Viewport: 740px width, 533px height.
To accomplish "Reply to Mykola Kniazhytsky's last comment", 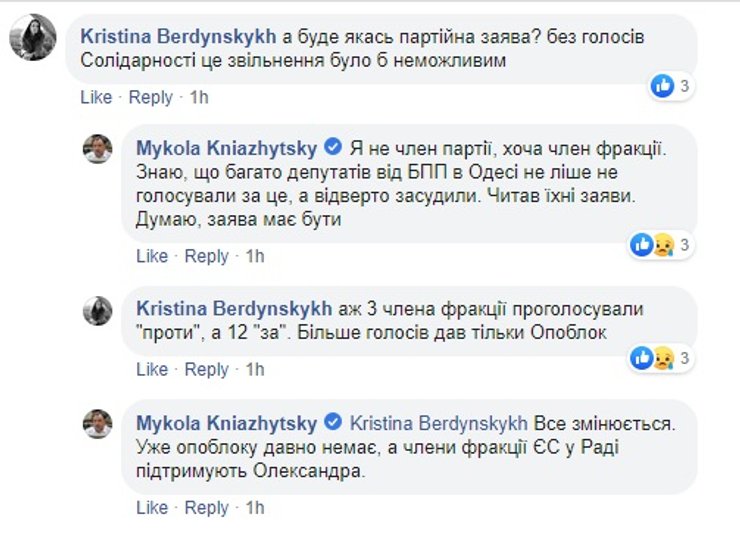I will [206, 508].
